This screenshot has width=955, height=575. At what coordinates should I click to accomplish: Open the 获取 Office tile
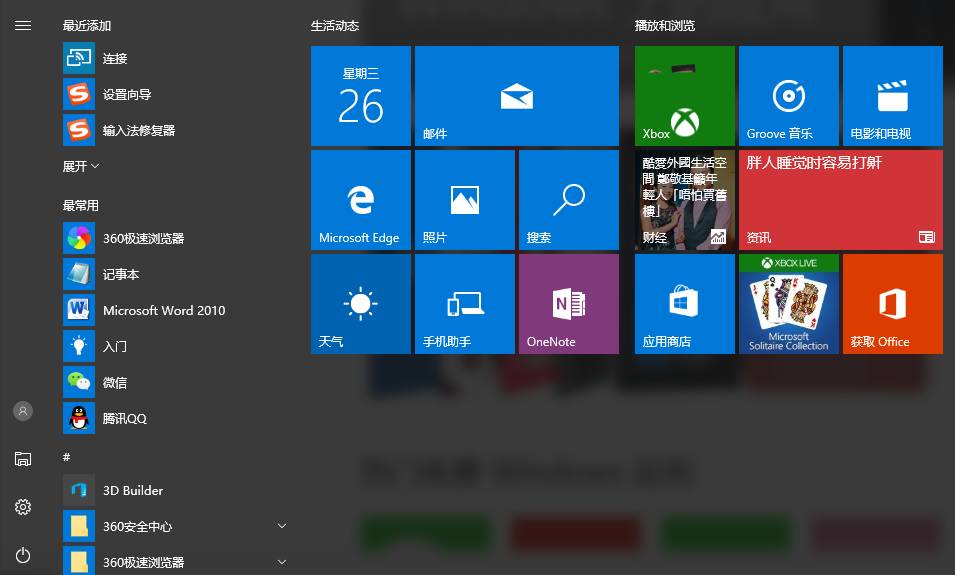pyautogui.click(x=893, y=304)
